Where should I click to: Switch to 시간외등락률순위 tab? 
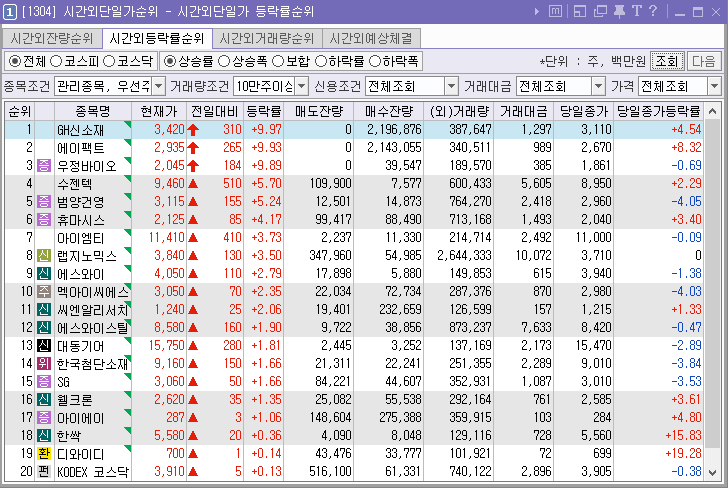click(157, 39)
